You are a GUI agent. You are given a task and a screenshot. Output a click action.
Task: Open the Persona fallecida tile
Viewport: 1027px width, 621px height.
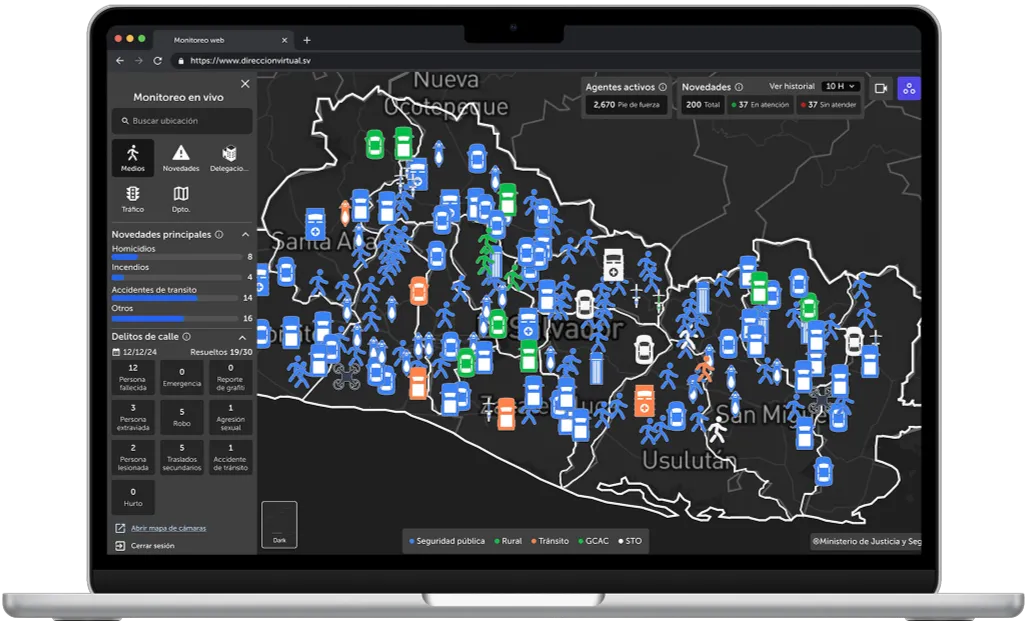(x=133, y=377)
